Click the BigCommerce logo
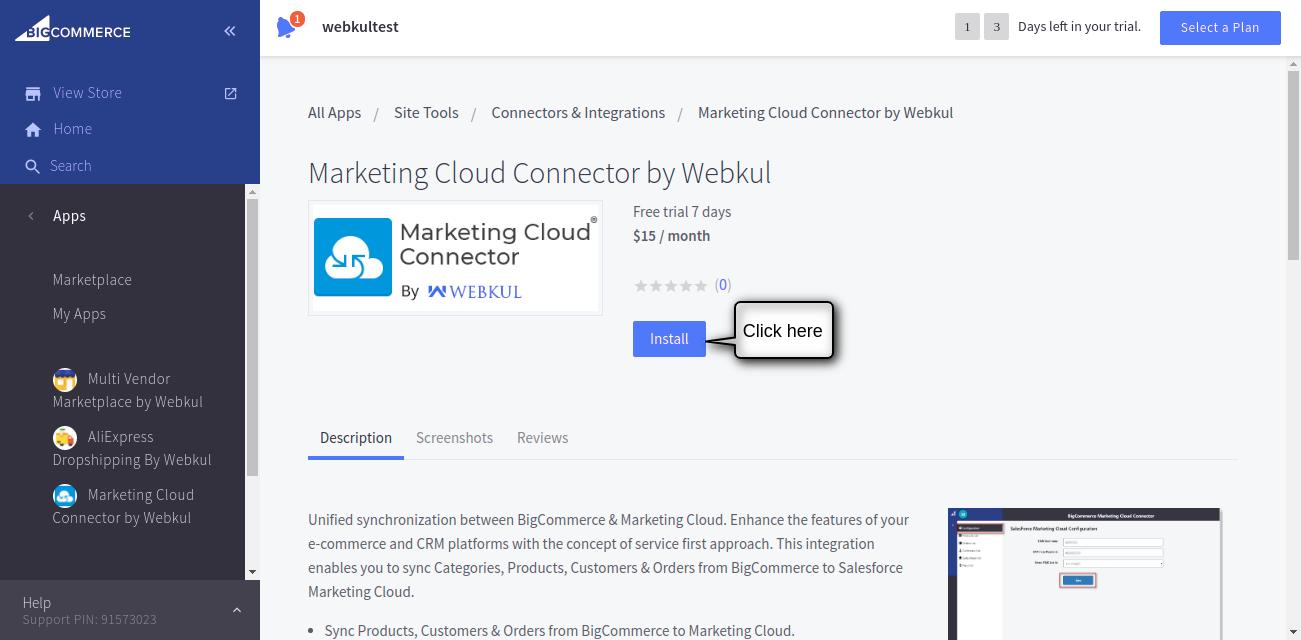 [x=72, y=29]
